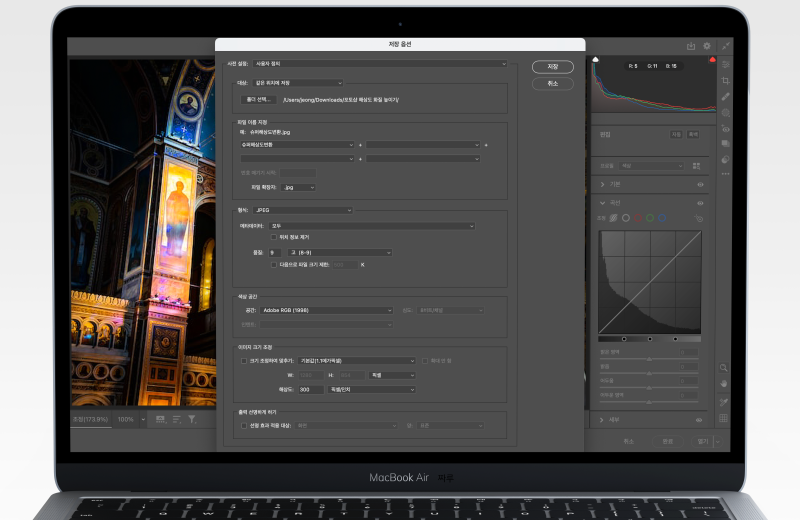Click the Save button in dialog
The width and height of the screenshot is (800, 520).
[x=553, y=67]
